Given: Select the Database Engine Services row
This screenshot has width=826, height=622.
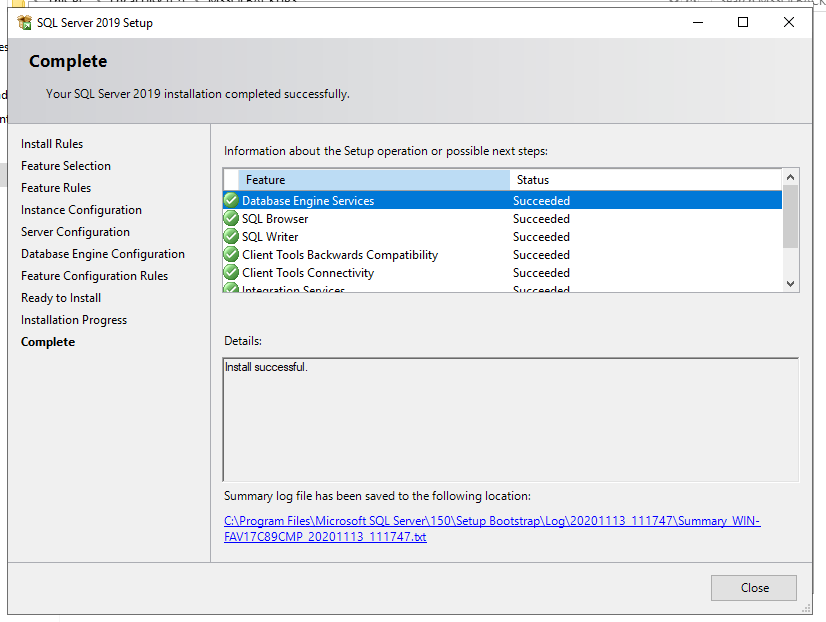Looking at the screenshot, I should (x=503, y=201).
